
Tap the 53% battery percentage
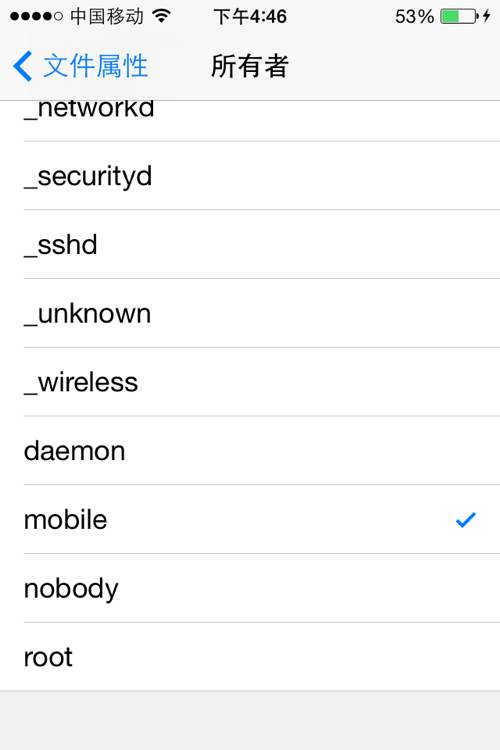coord(414,16)
